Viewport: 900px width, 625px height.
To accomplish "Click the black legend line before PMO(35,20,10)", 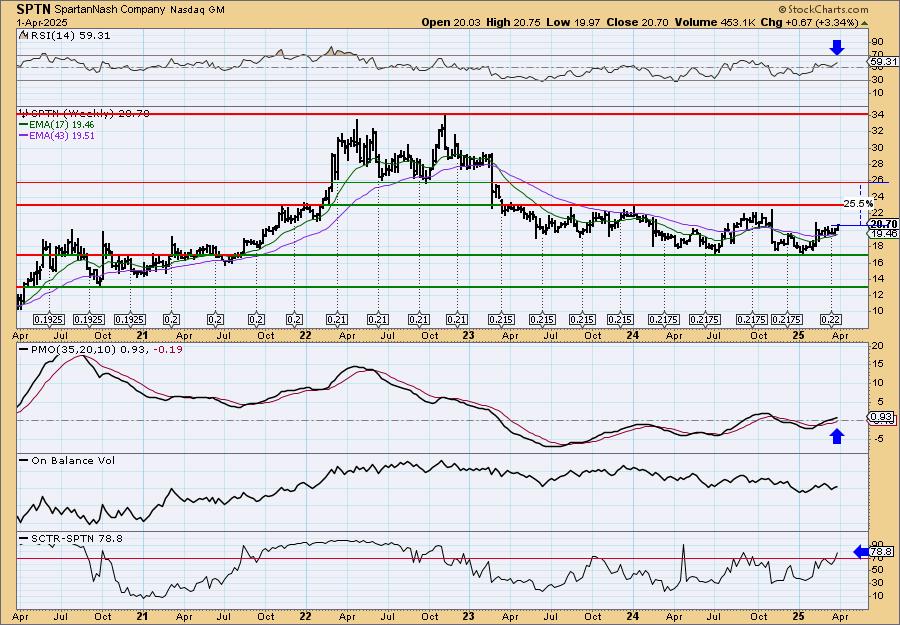I will click(24, 349).
